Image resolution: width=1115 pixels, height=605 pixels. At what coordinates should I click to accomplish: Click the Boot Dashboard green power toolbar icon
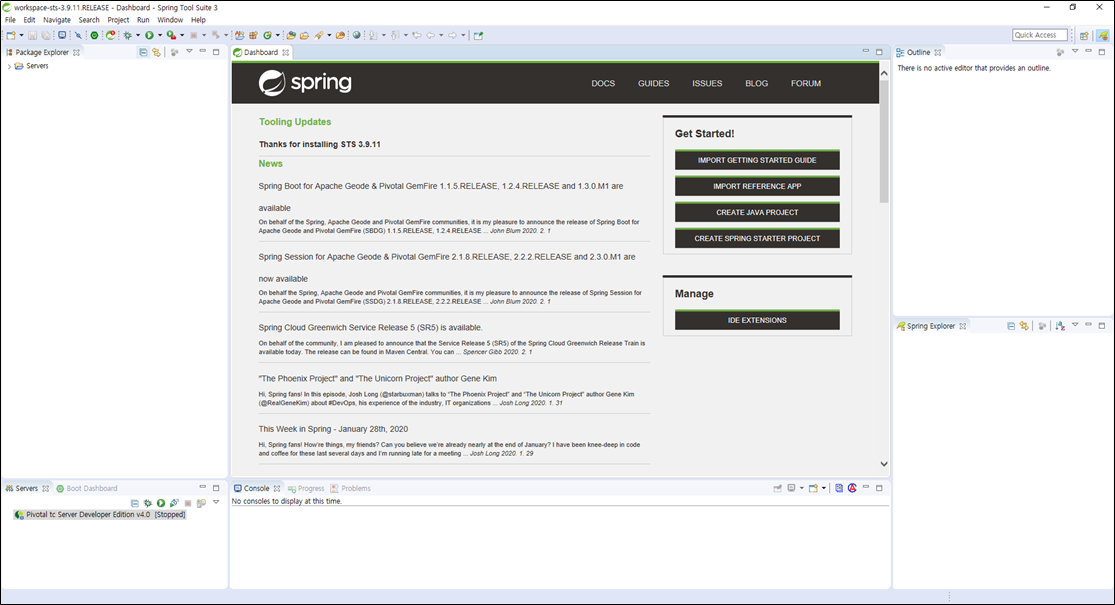[94, 35]
